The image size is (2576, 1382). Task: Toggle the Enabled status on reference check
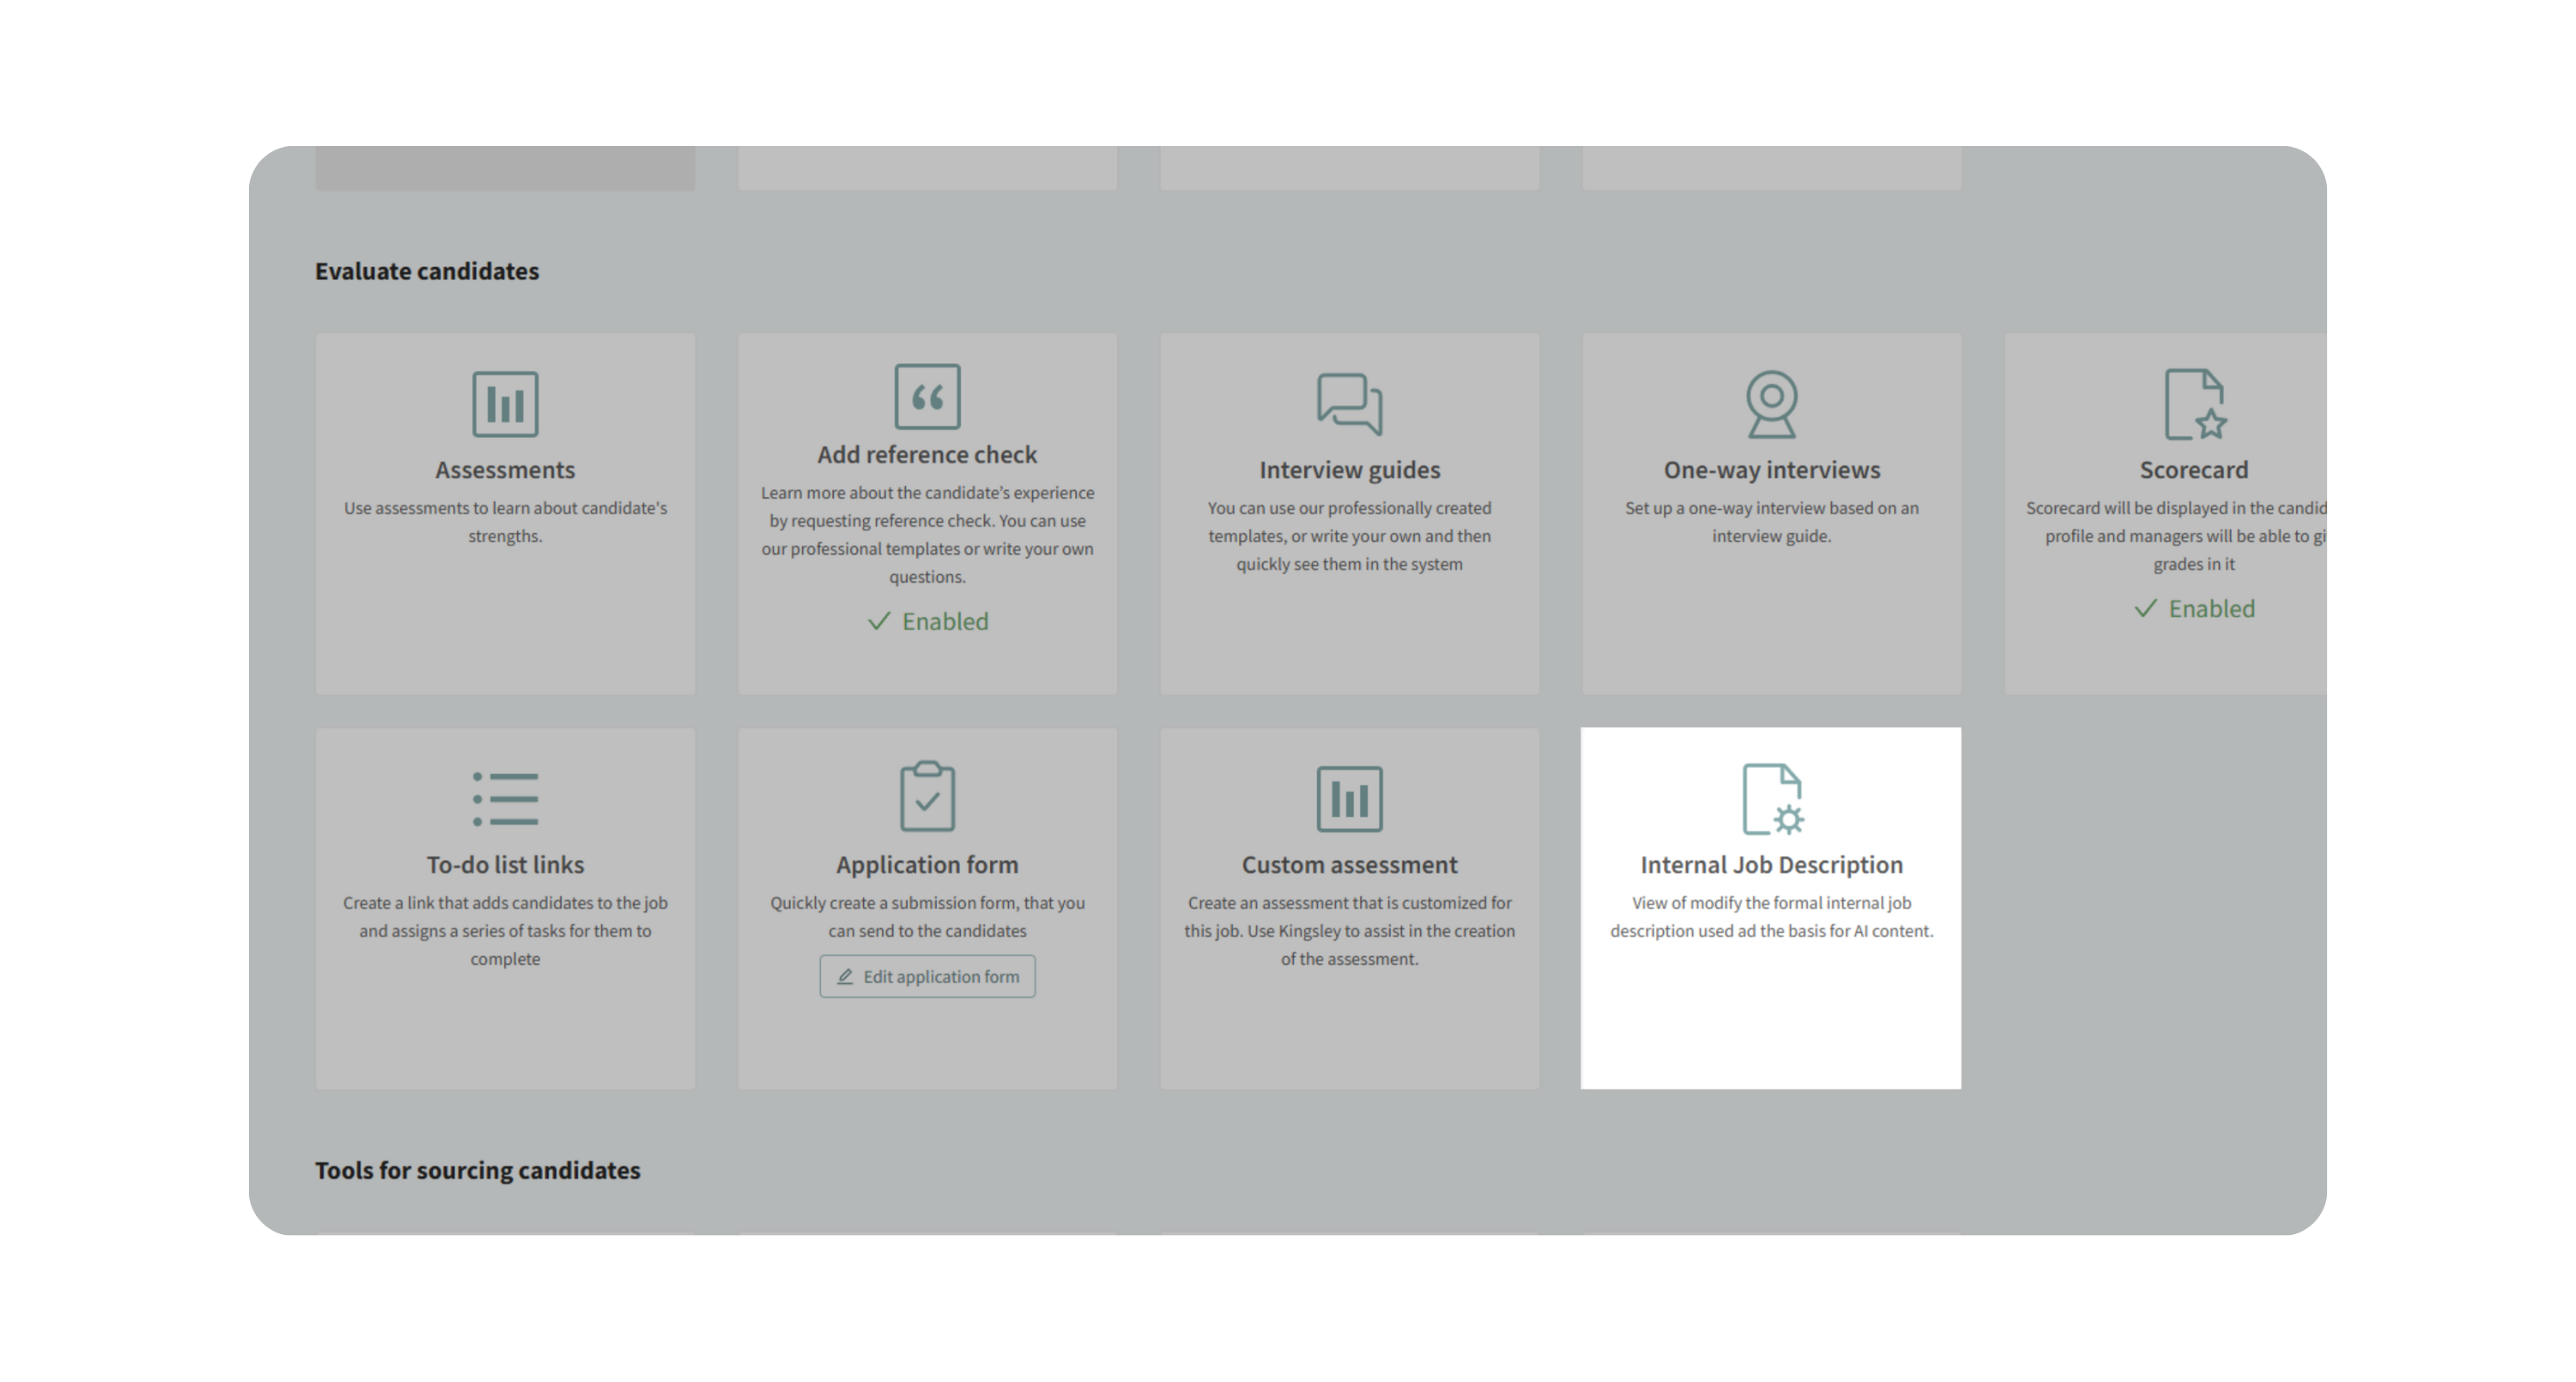[x=927, y=621]
